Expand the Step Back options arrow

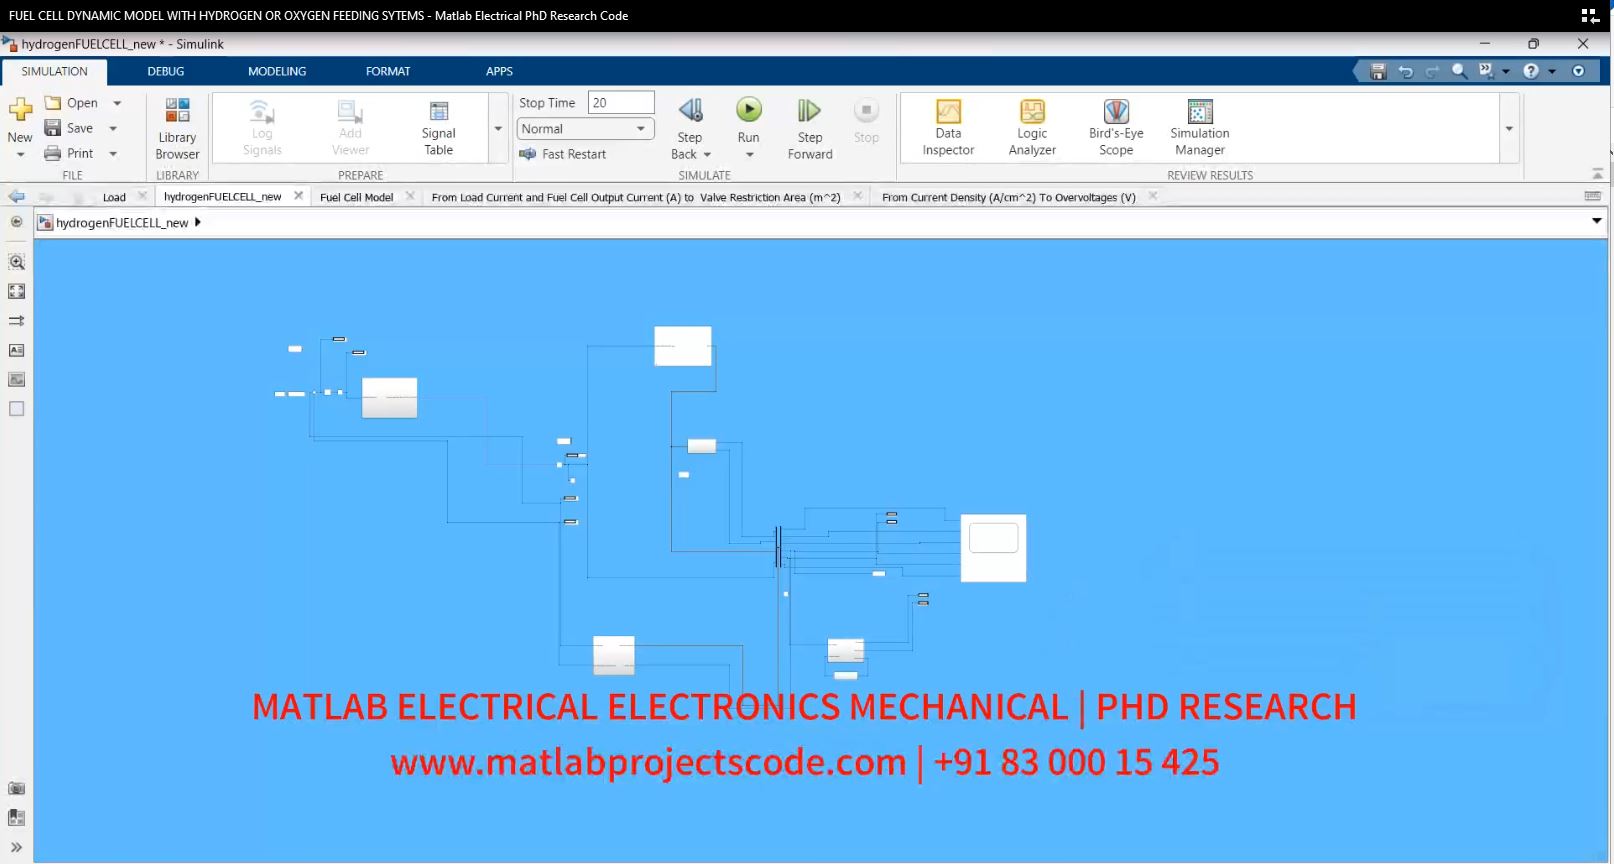pyautogui.click(x=707, y=154)
